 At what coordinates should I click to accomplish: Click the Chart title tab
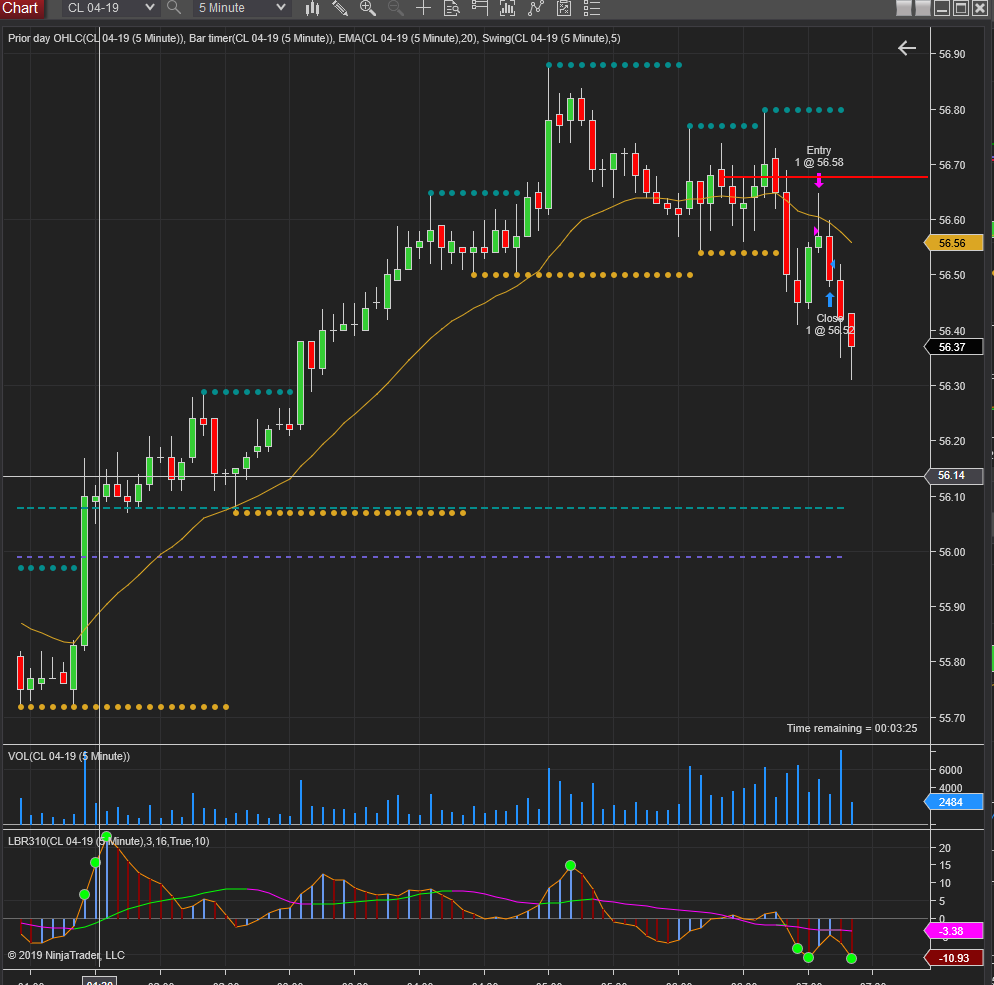pos(22,8)
